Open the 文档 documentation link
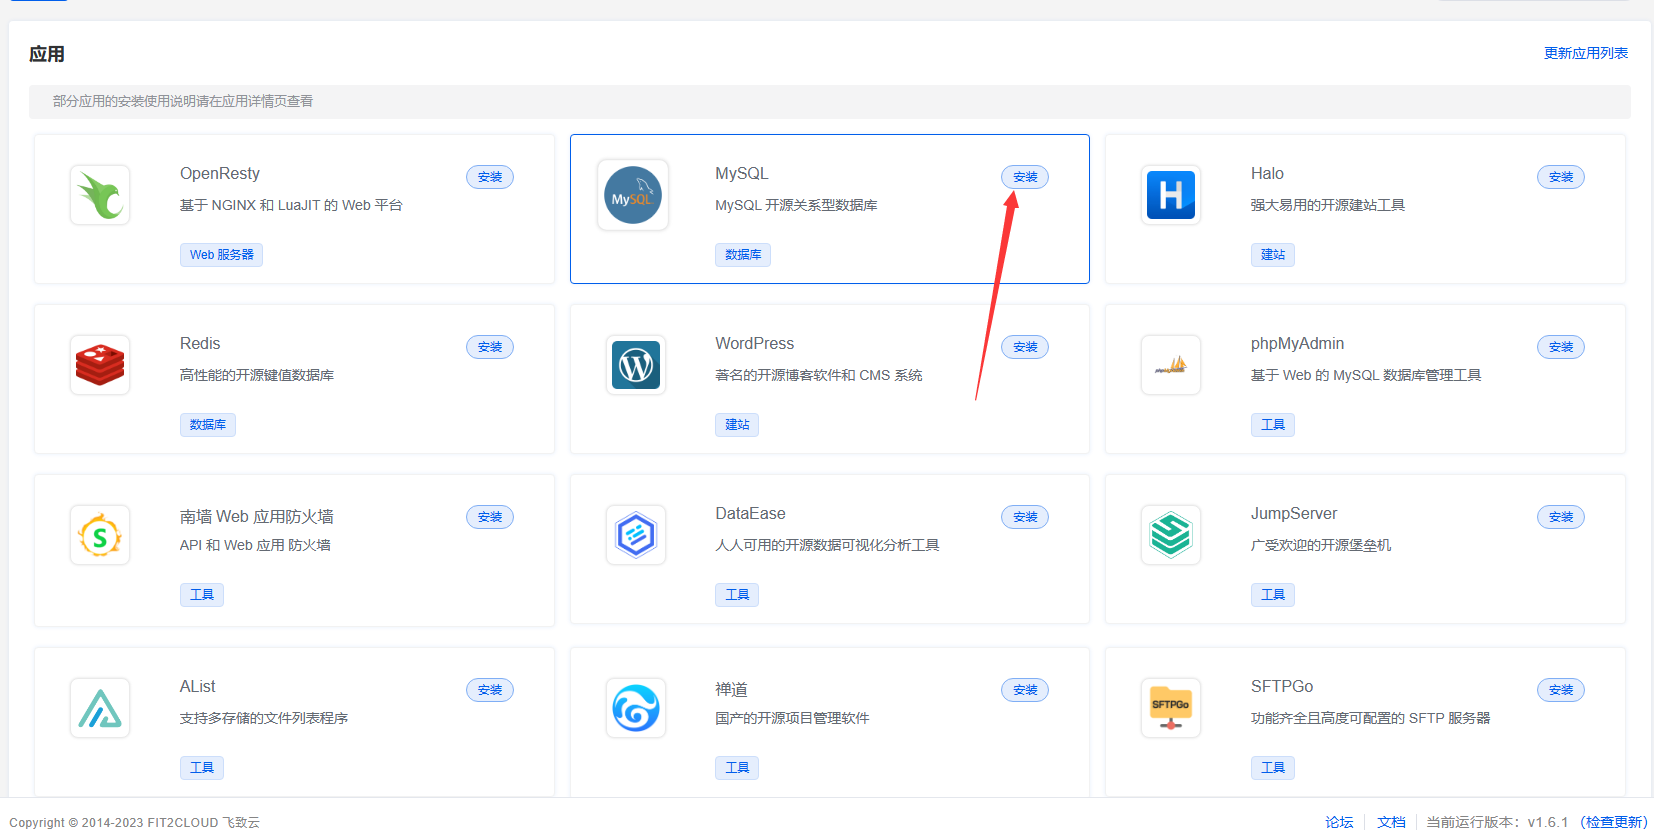 pos(1391,822)
